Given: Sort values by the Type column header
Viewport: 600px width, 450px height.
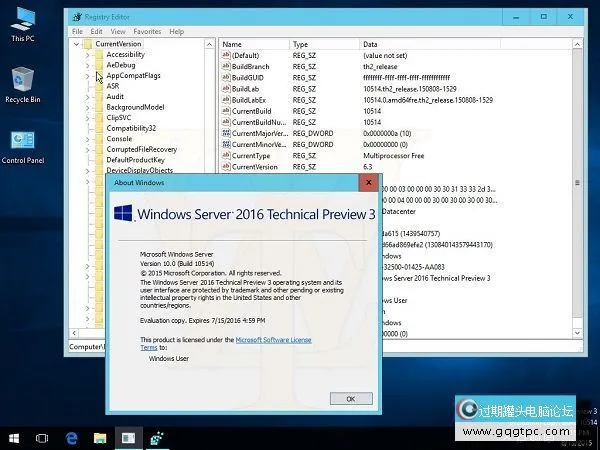Looking at the screenshot, I should point(301,44).
